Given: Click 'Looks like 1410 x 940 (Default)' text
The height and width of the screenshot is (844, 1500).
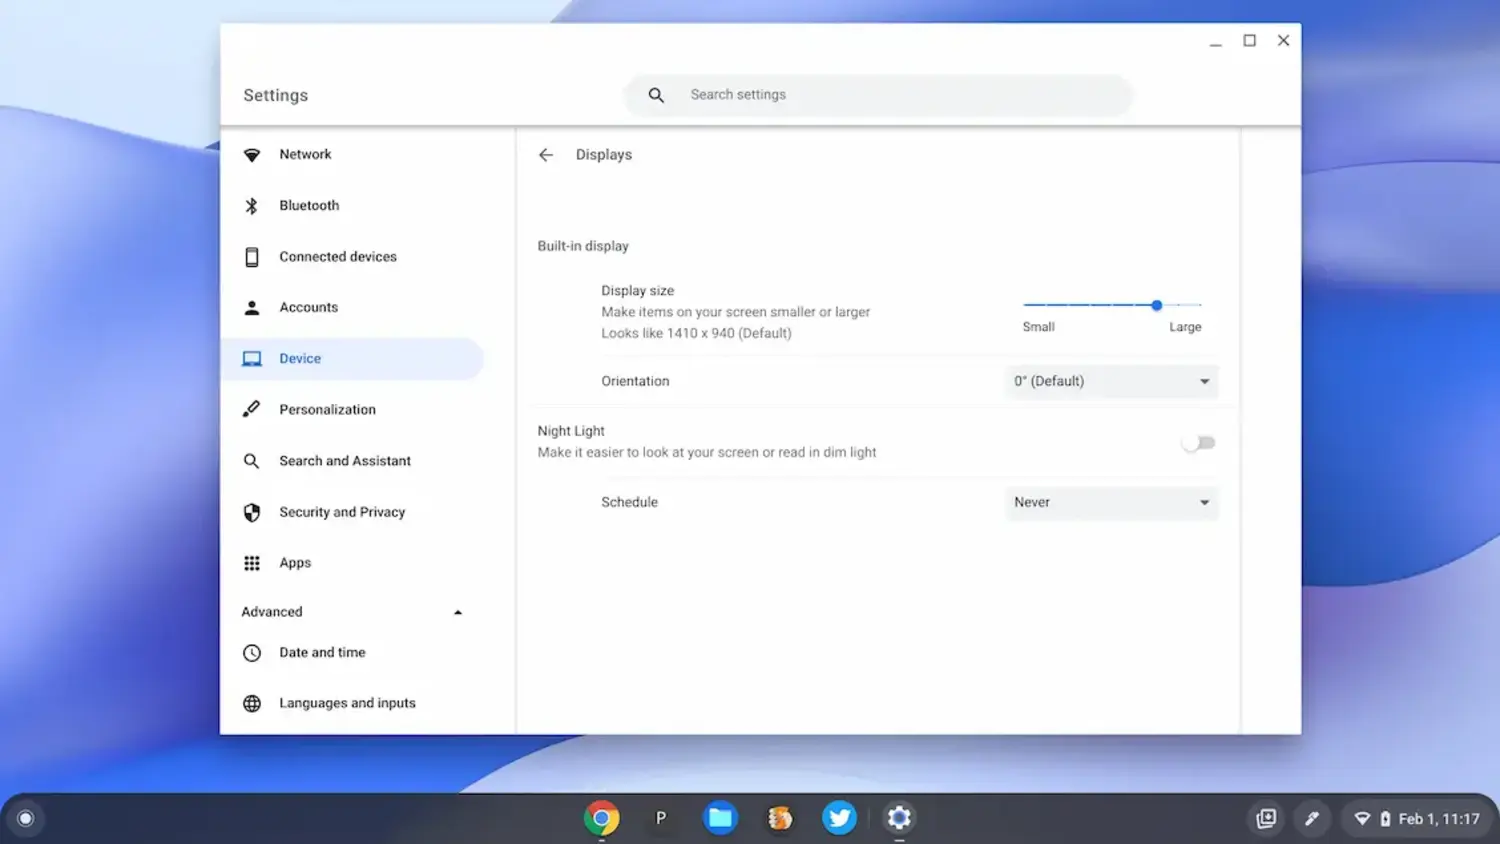Looking at the screenshot, I should [696, 333].
